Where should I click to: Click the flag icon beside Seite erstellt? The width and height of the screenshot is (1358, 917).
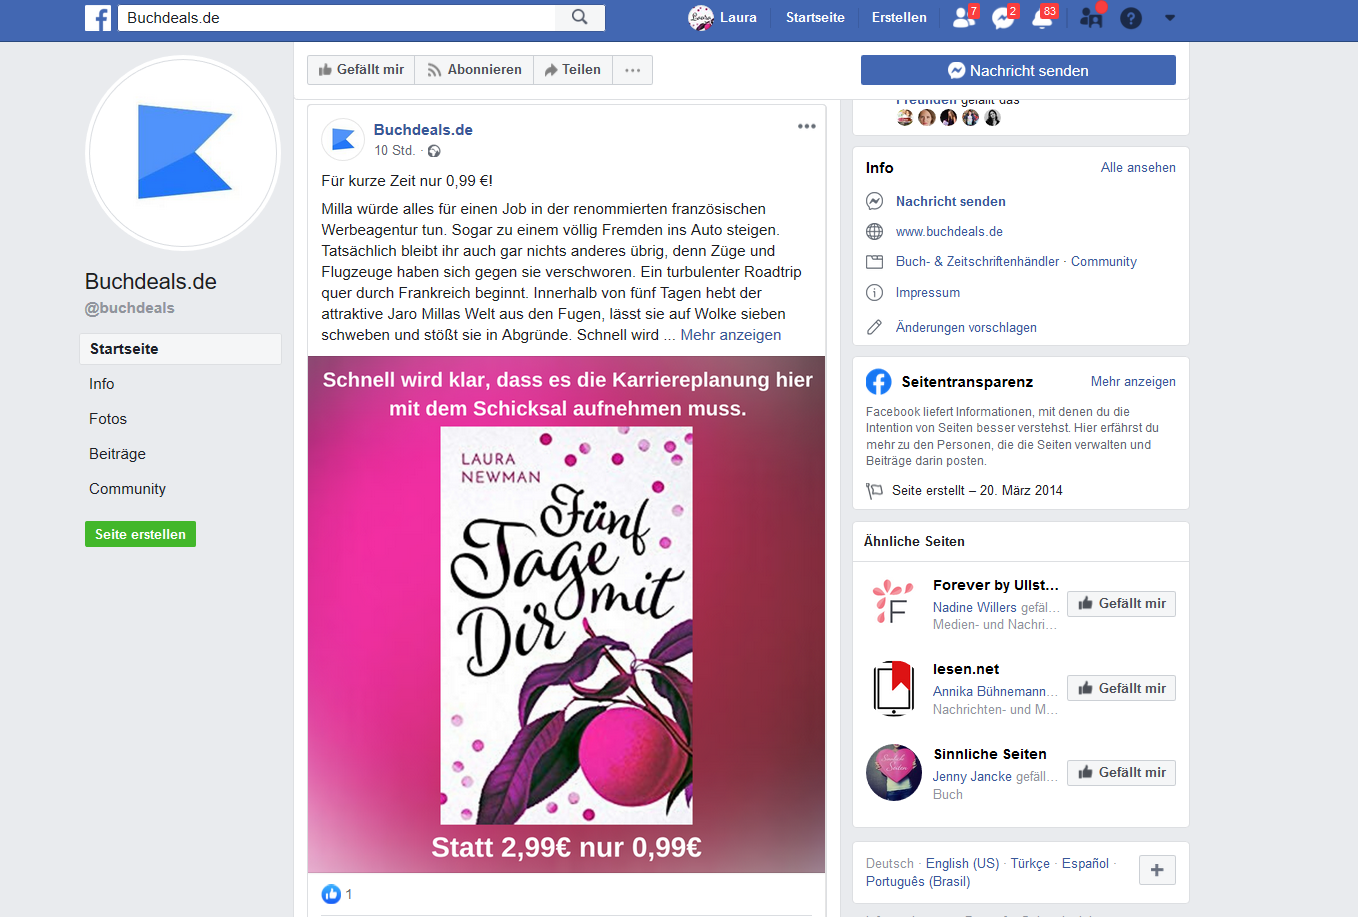(x=874, y=491)
